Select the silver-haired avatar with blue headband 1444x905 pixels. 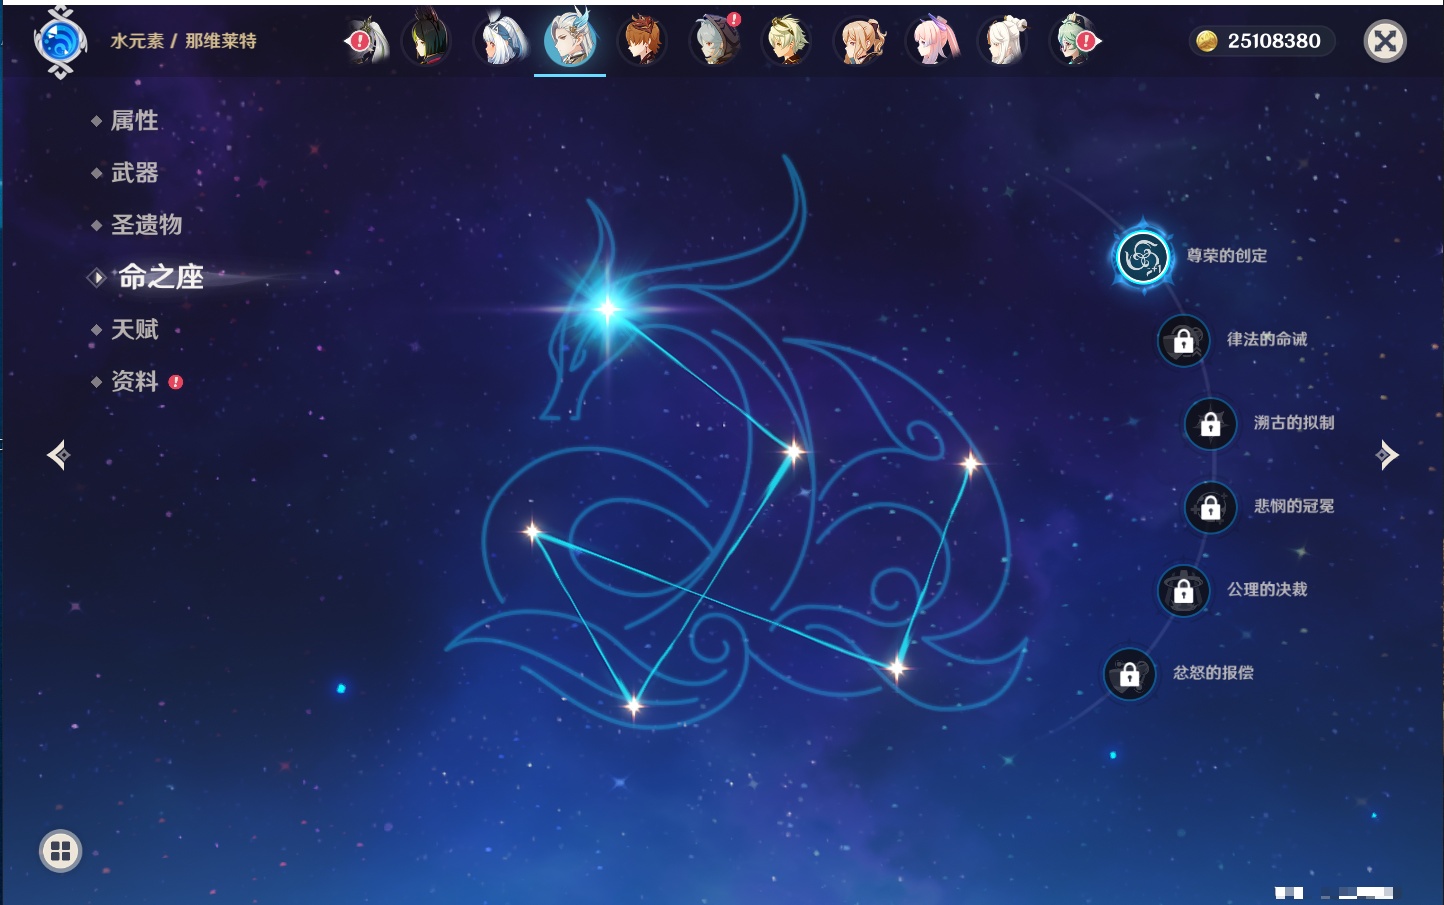tap(501, 41)
